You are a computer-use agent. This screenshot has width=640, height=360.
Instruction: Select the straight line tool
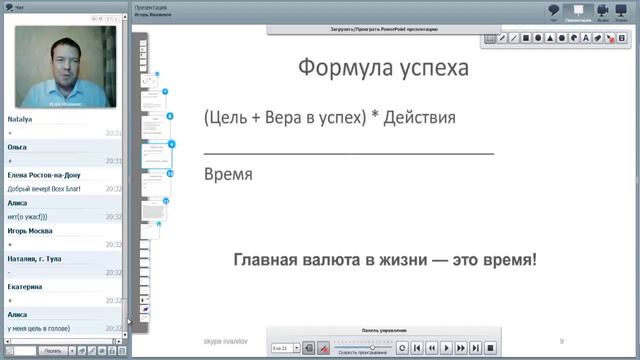514,38
